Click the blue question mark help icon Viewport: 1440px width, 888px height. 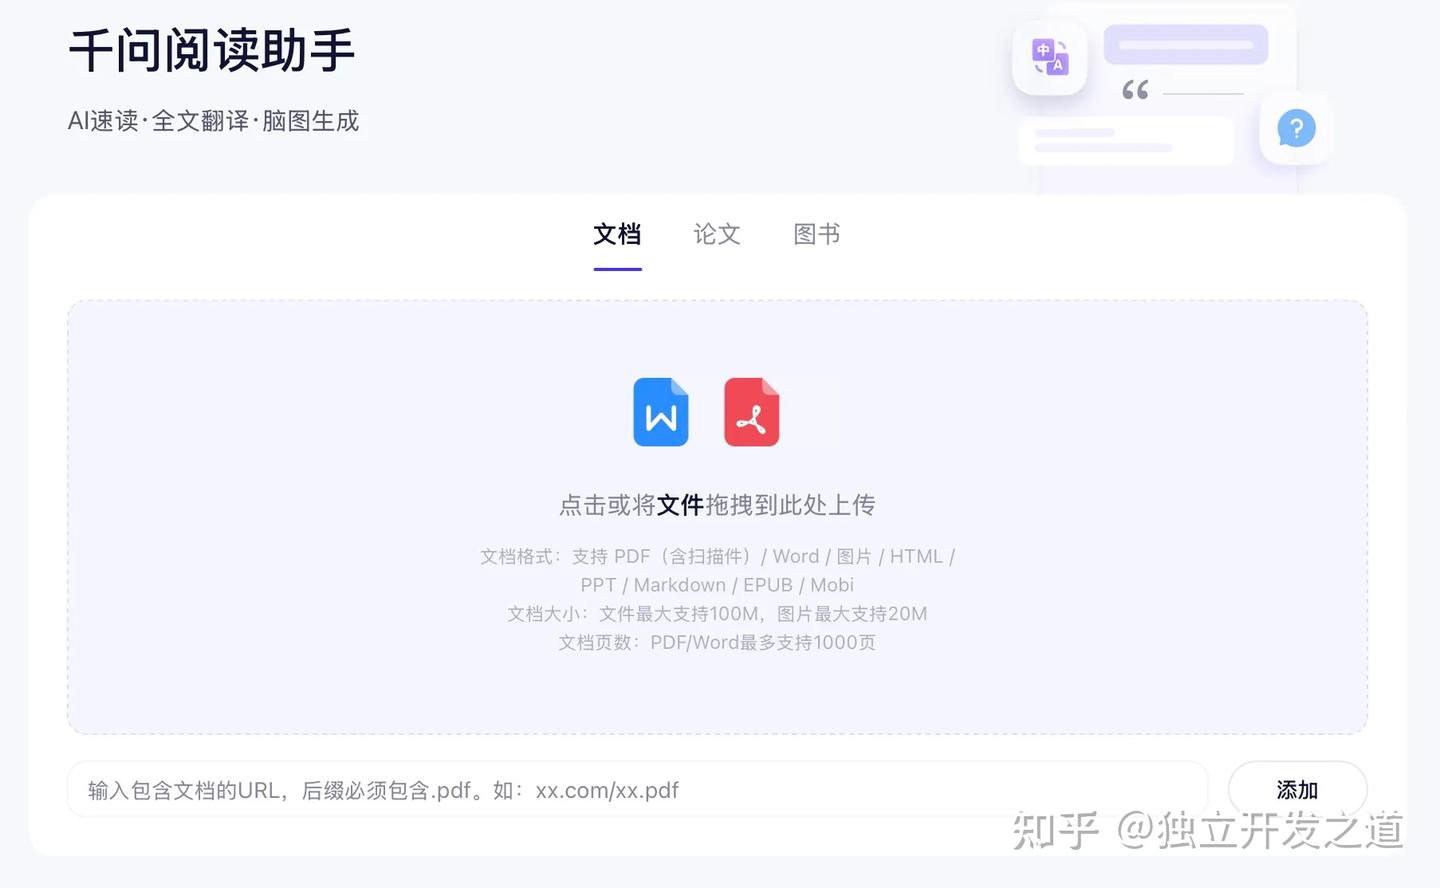pos(1296,128)
